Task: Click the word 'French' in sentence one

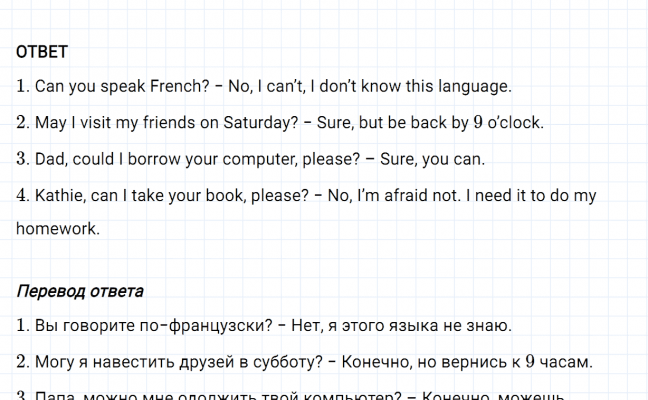Action: click(180, 87)
